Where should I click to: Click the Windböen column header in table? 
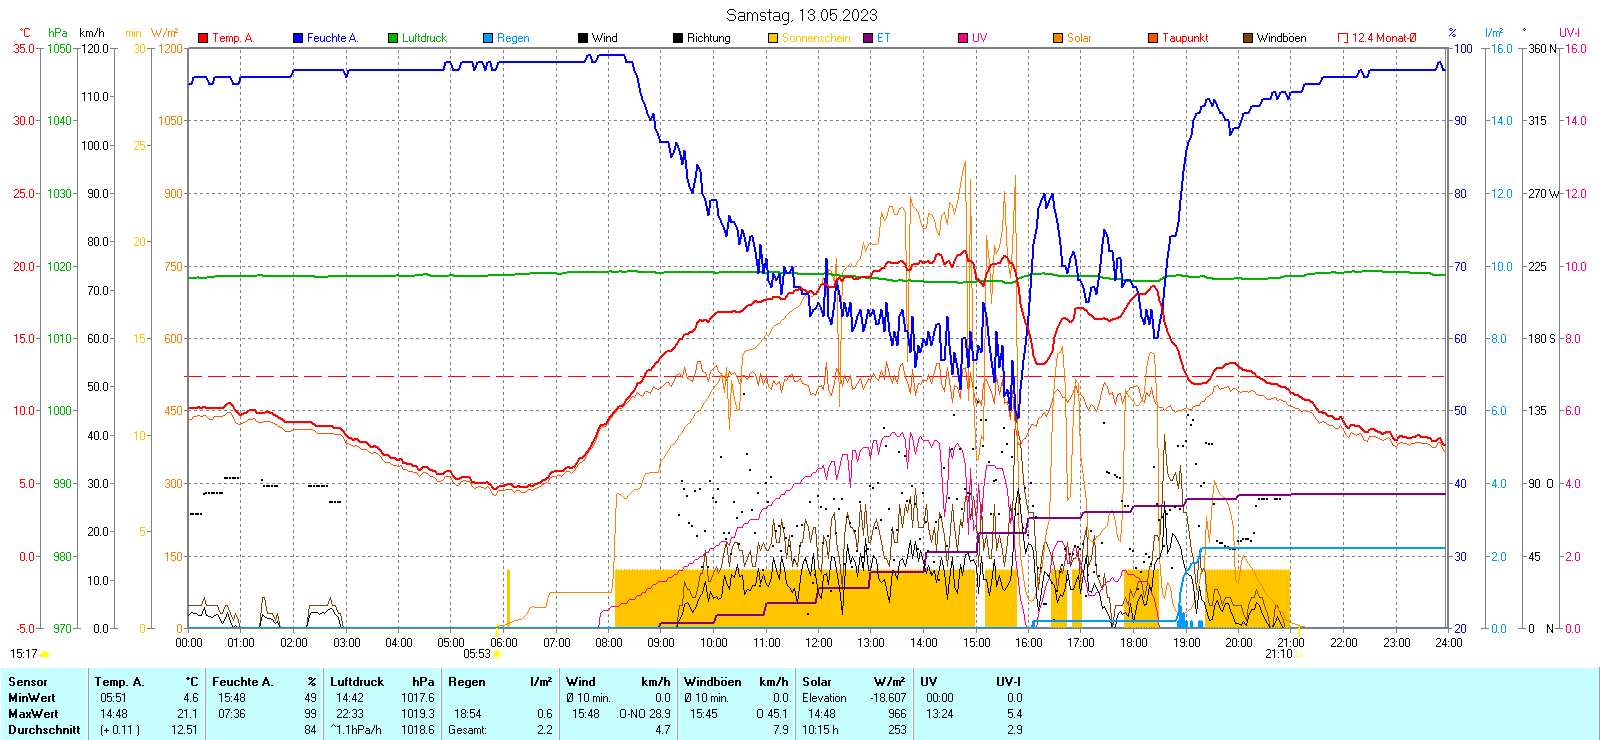click(x=713, y=682)
